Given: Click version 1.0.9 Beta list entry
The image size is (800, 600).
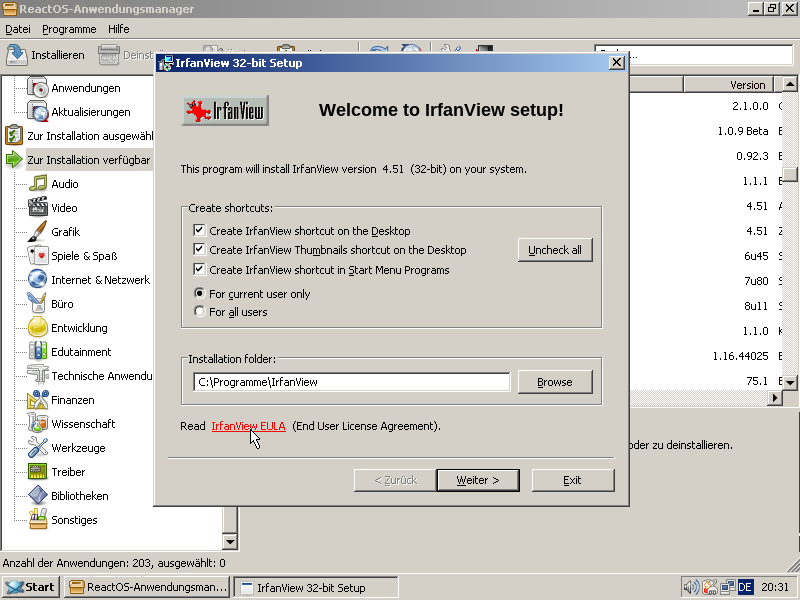Looking at the screenshot, I should pyautogui.click(x=742, y=131).
